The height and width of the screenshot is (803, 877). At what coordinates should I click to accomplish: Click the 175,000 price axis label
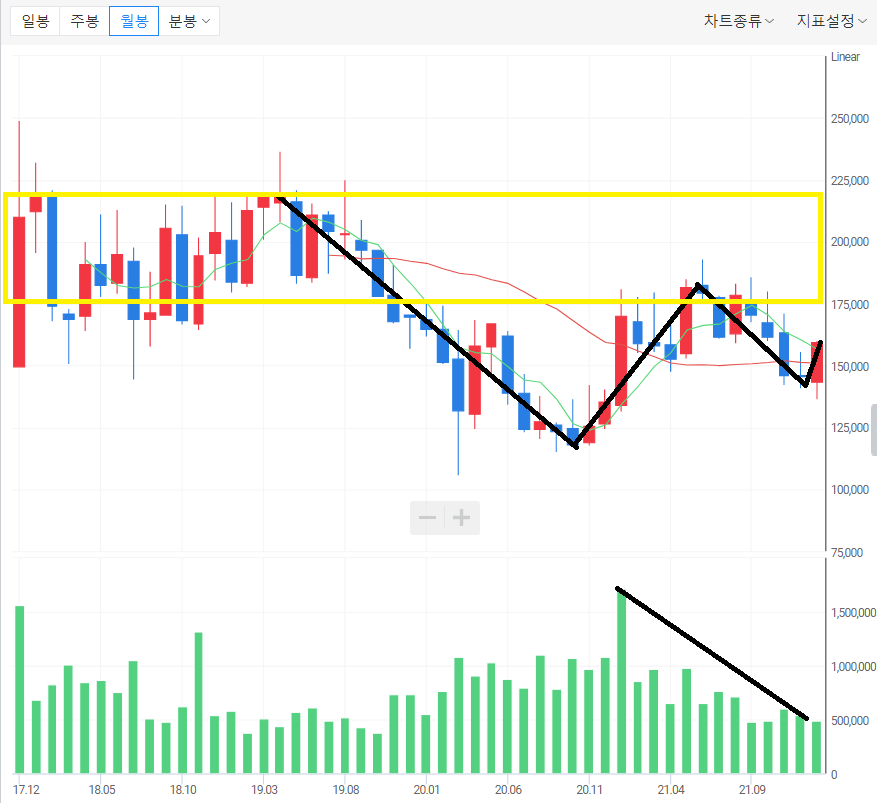[850, 305]
